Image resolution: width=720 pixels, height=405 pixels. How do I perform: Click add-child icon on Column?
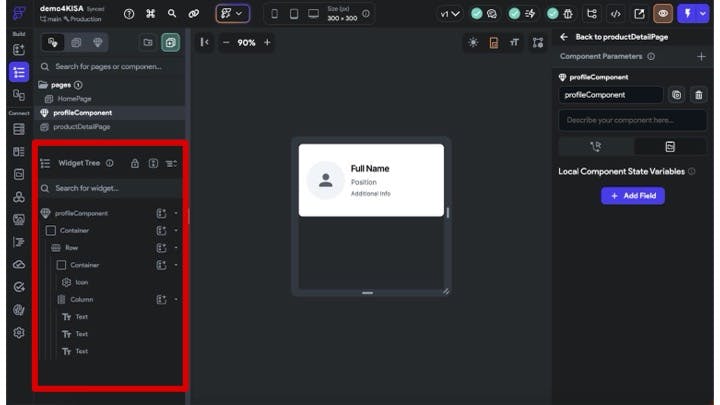pos(161,299)
